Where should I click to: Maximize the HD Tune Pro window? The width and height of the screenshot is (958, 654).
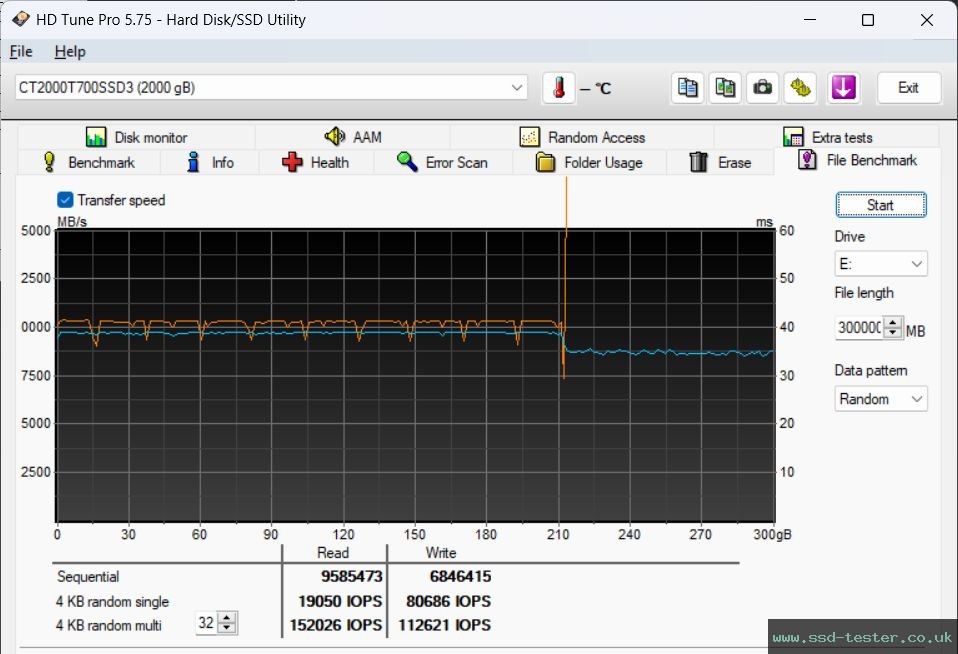pos(868,20)
